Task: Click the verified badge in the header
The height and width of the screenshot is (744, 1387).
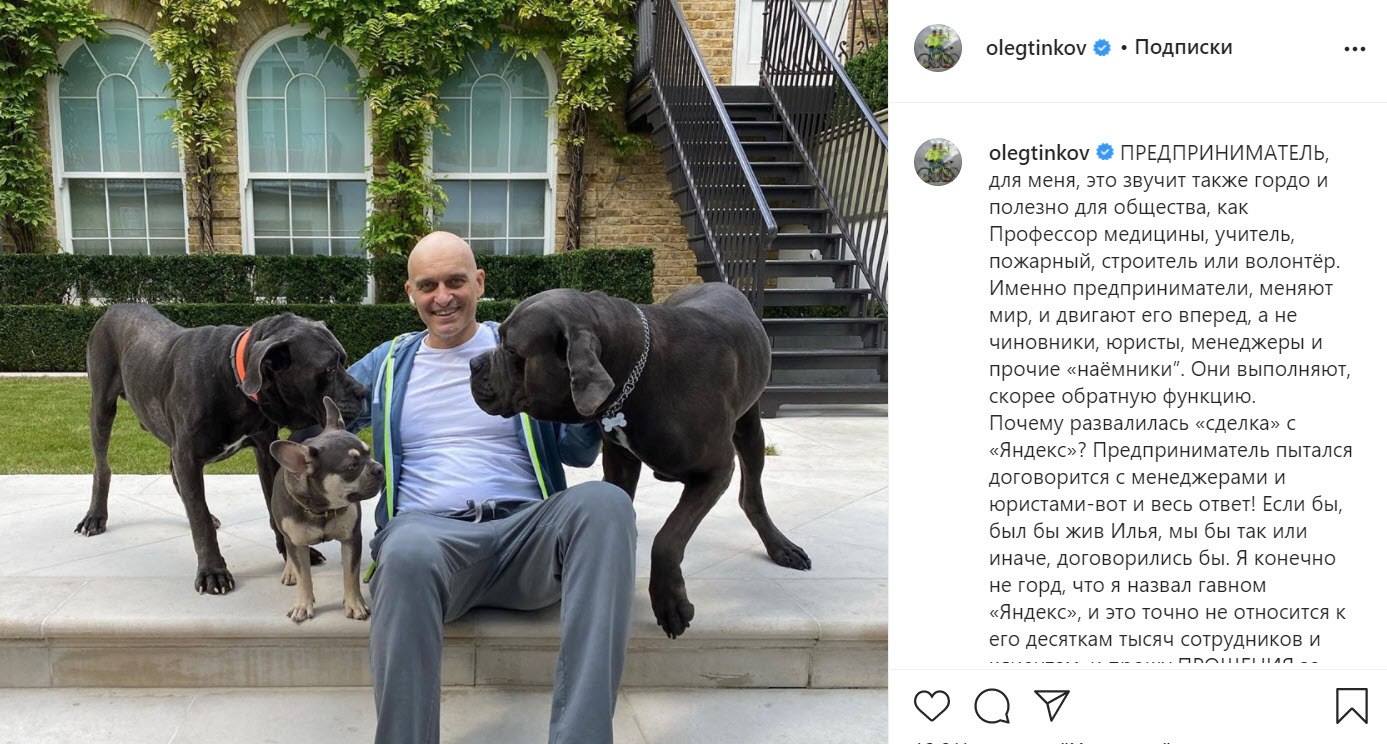Action: tap(1102, 47)
